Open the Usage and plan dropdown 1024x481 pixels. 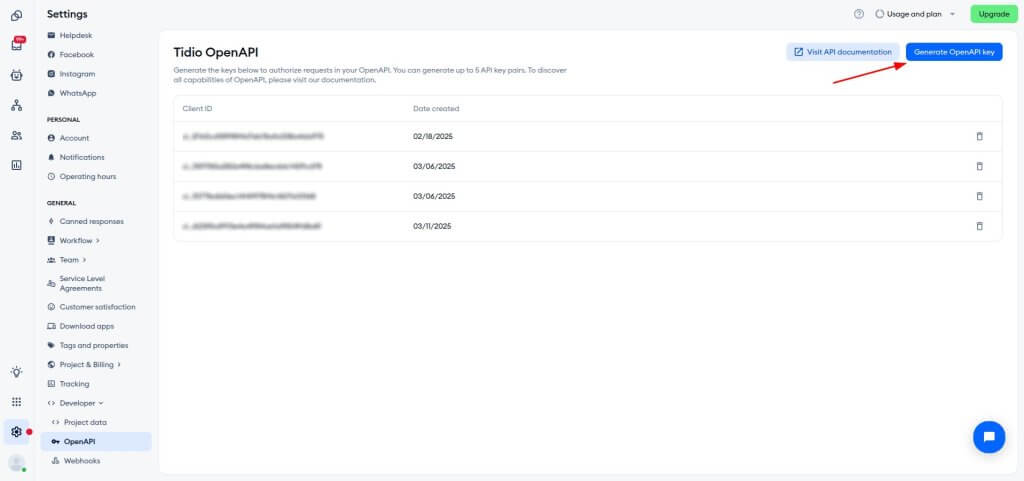tap(916, 14)
